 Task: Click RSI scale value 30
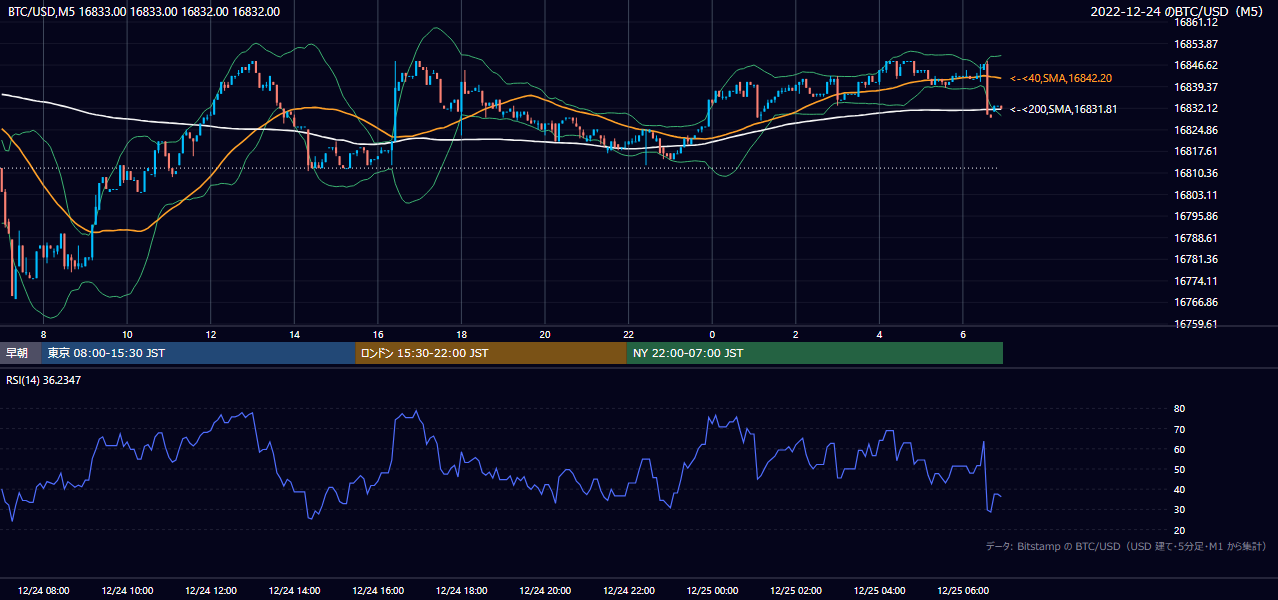pyautogui.click(x=1179, y=510)
